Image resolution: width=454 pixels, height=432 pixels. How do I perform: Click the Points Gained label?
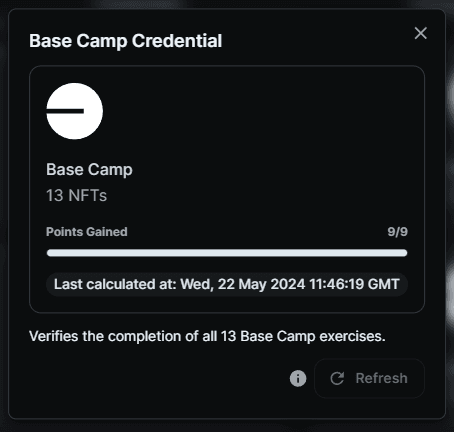(x=87, y=232)
